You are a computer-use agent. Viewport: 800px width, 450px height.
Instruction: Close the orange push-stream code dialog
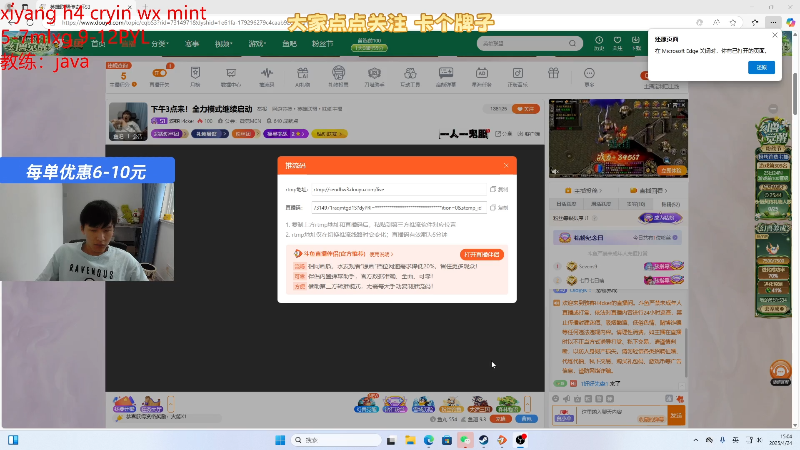coord(506,165)
